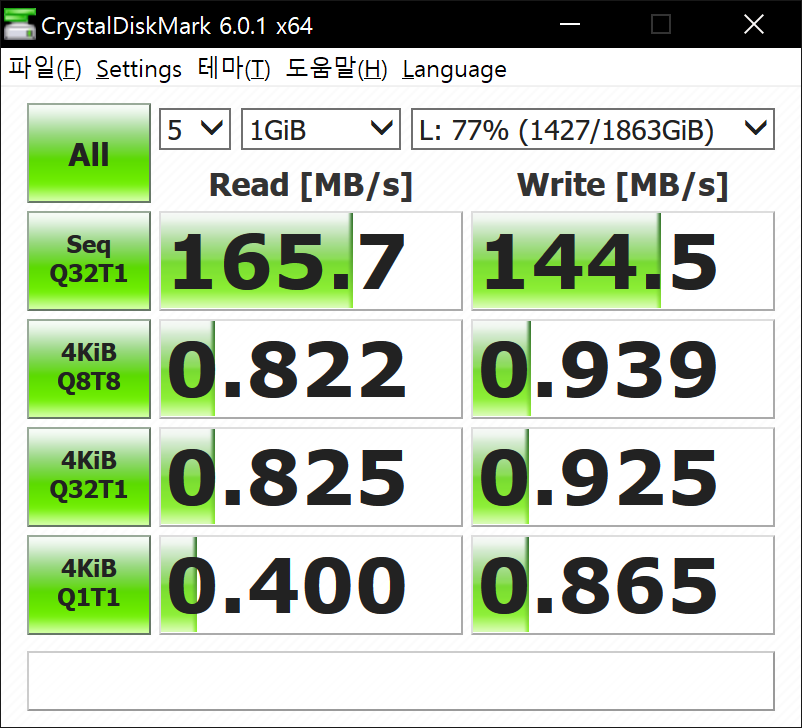
Task: Start the 4KiB Q1T1 test
Action: pos(89,585)
